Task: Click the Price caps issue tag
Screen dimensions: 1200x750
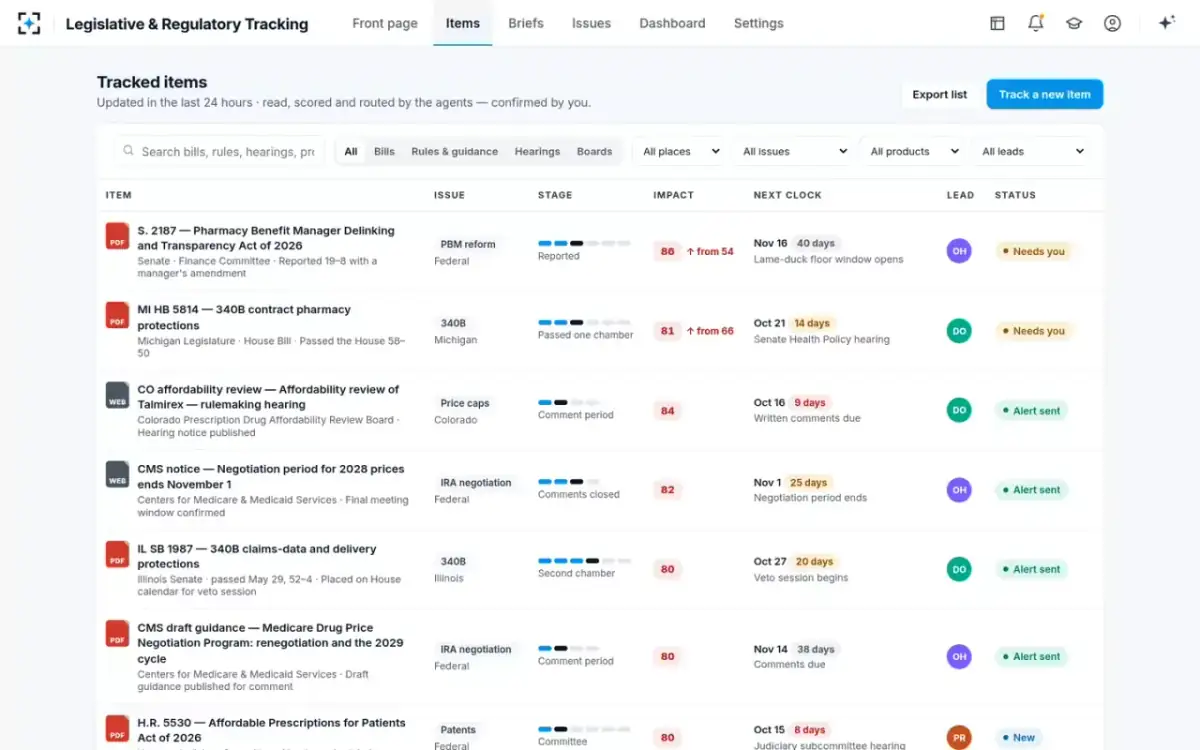Action: 465,403
